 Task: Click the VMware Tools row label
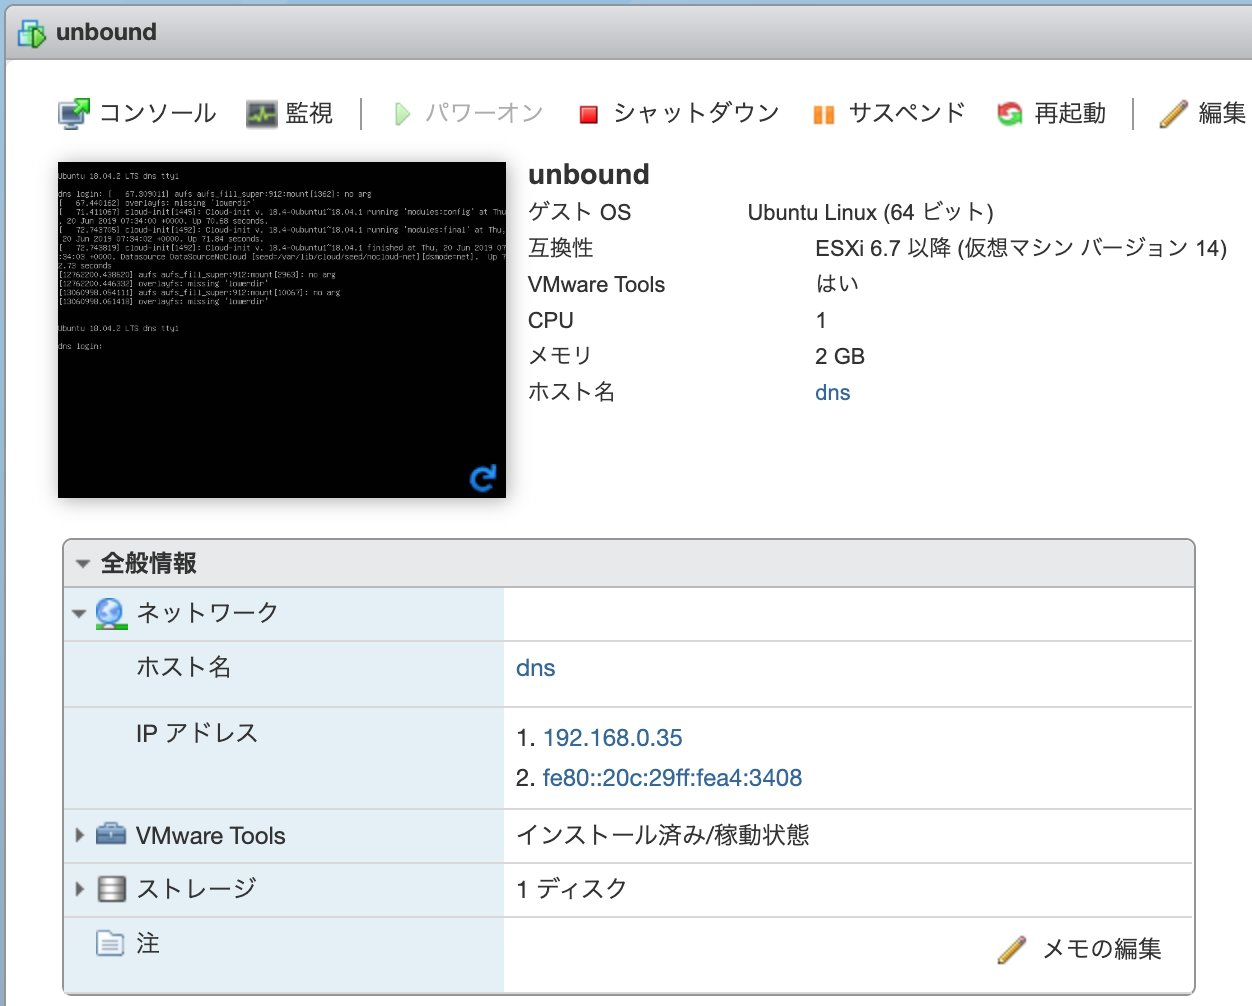211,836
